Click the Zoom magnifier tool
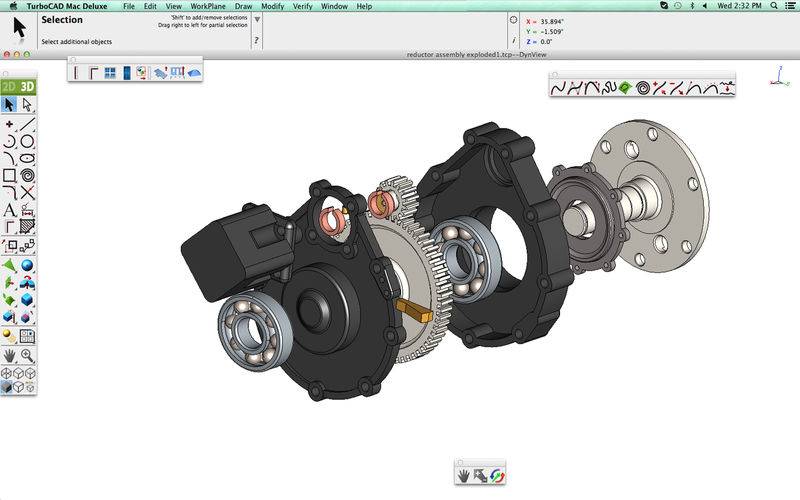800x500 pixels. point(27,355)
